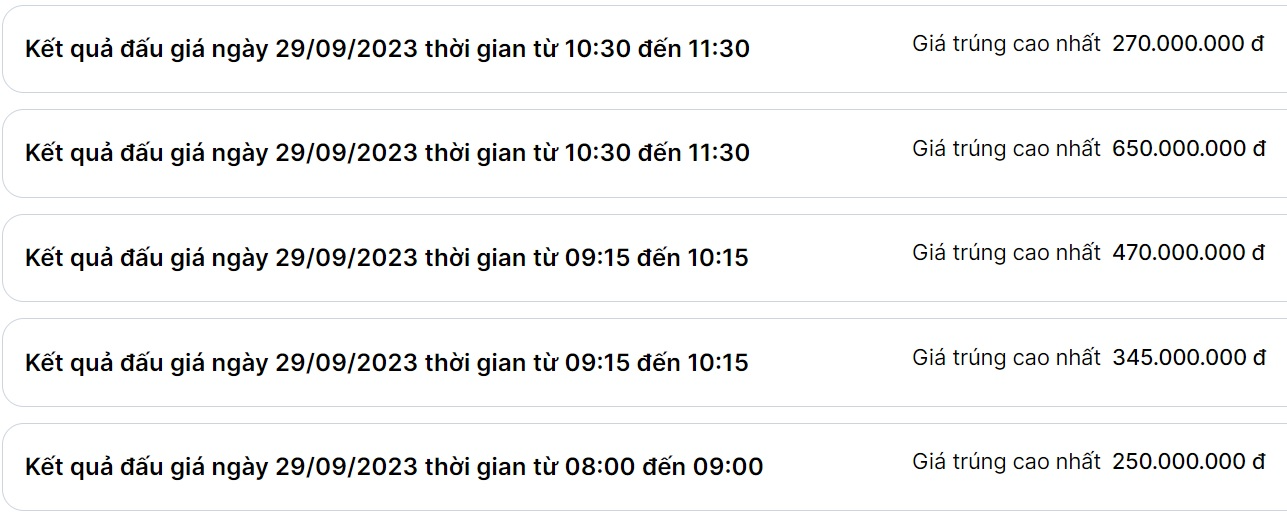Expand the 10:30 auction result priced 270.000.000 đ
The height and width of the screenshot is (516, 1287).
pyautogui.click(x=387, y=49)
